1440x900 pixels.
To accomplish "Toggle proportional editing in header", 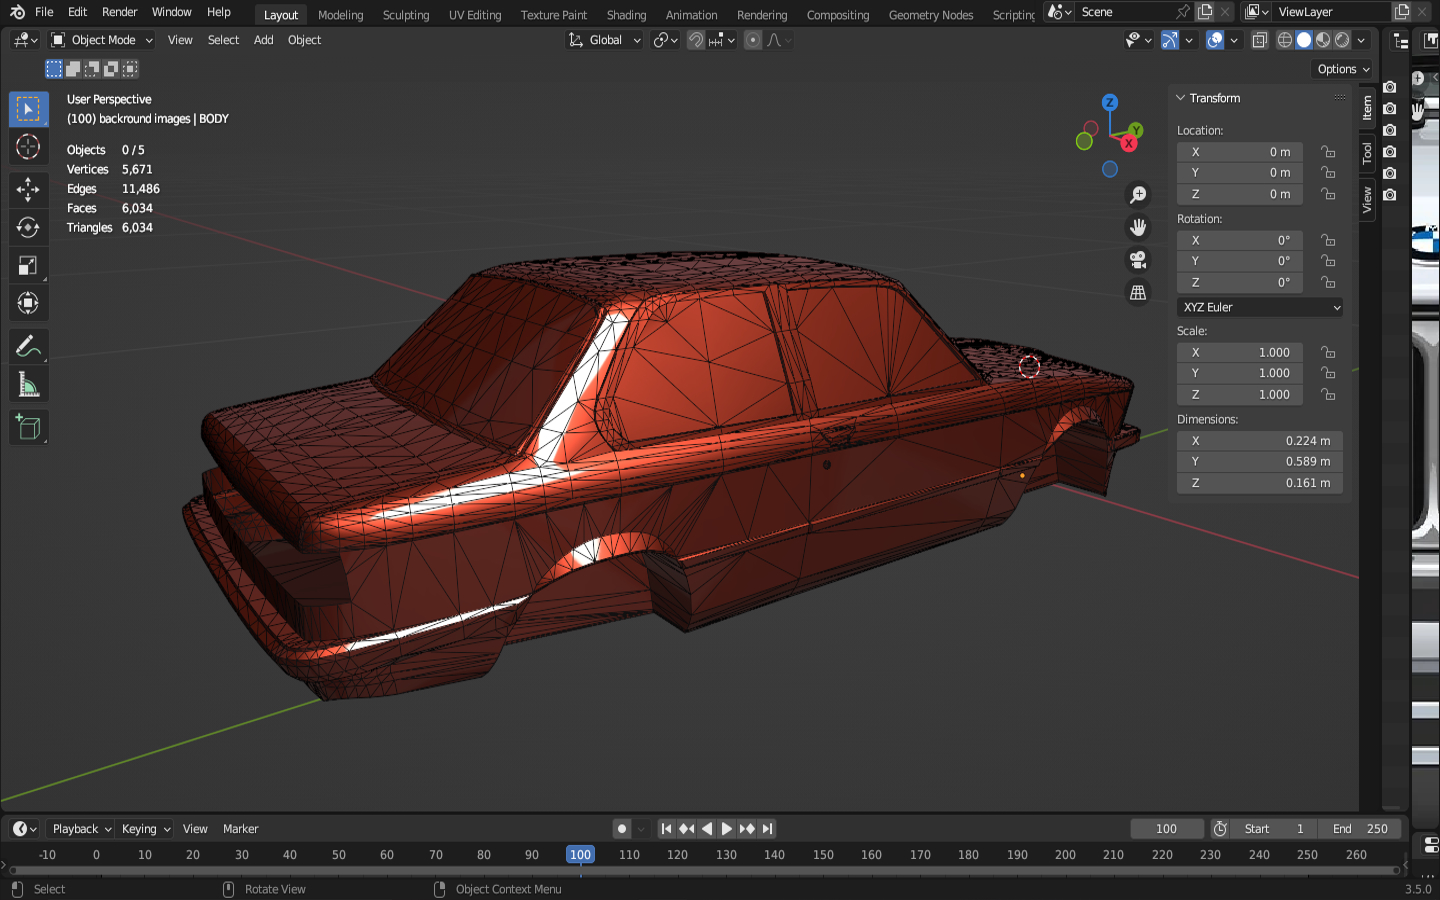I will pyautogui.click(x=753, y=40).
